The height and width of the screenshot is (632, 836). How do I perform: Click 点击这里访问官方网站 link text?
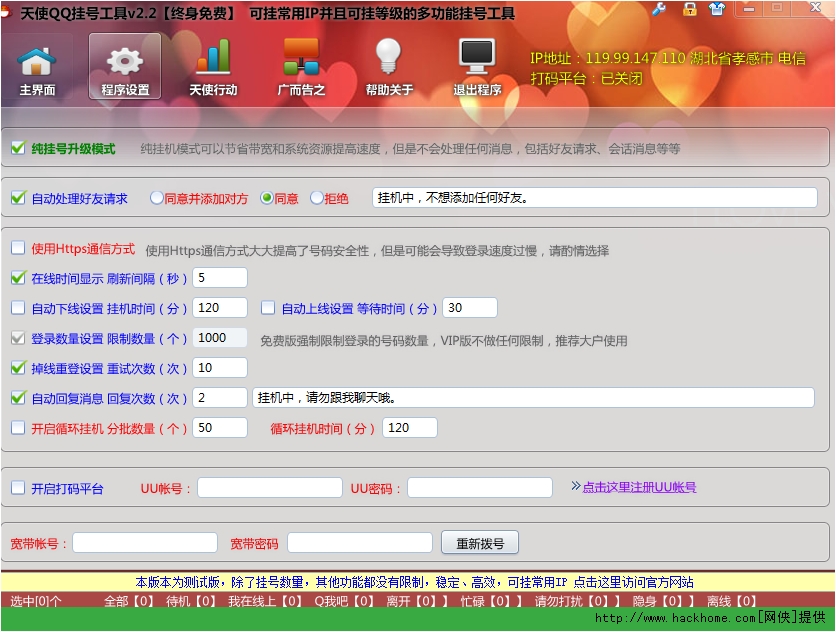pyautogui.click(x=633, y=582)
